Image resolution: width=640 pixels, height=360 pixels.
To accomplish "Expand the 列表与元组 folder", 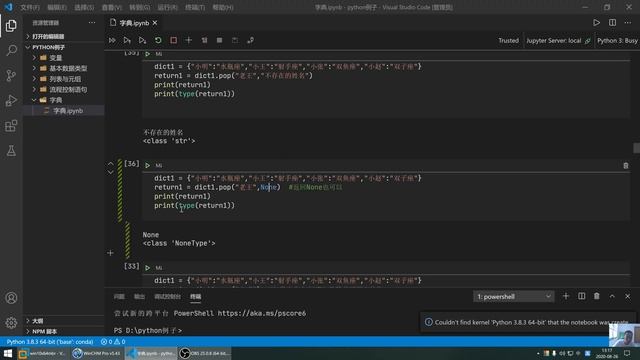I will click(x=64, y=79).
